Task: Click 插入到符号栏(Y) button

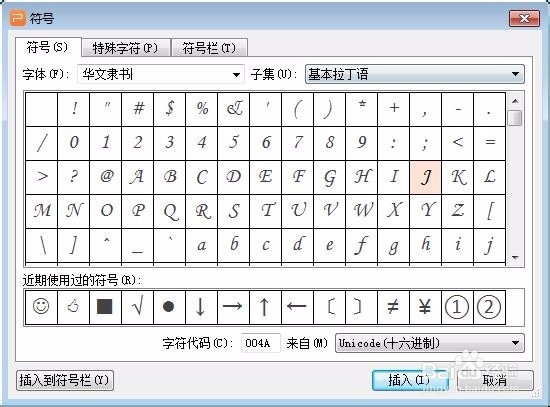Action: (x=65, y=380)
